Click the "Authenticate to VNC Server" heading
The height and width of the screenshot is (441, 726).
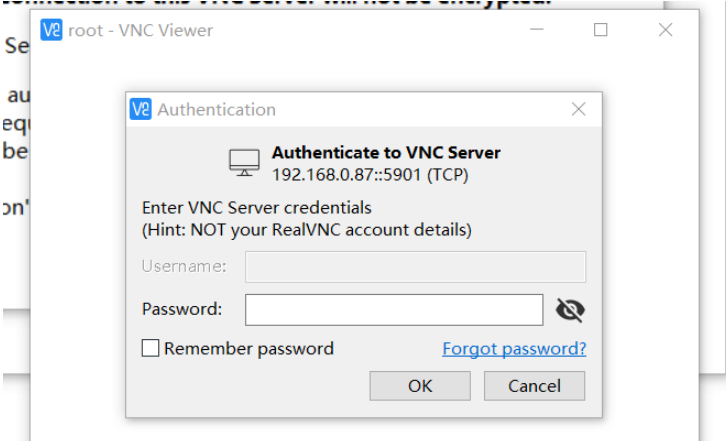click(x=386, y=153)
